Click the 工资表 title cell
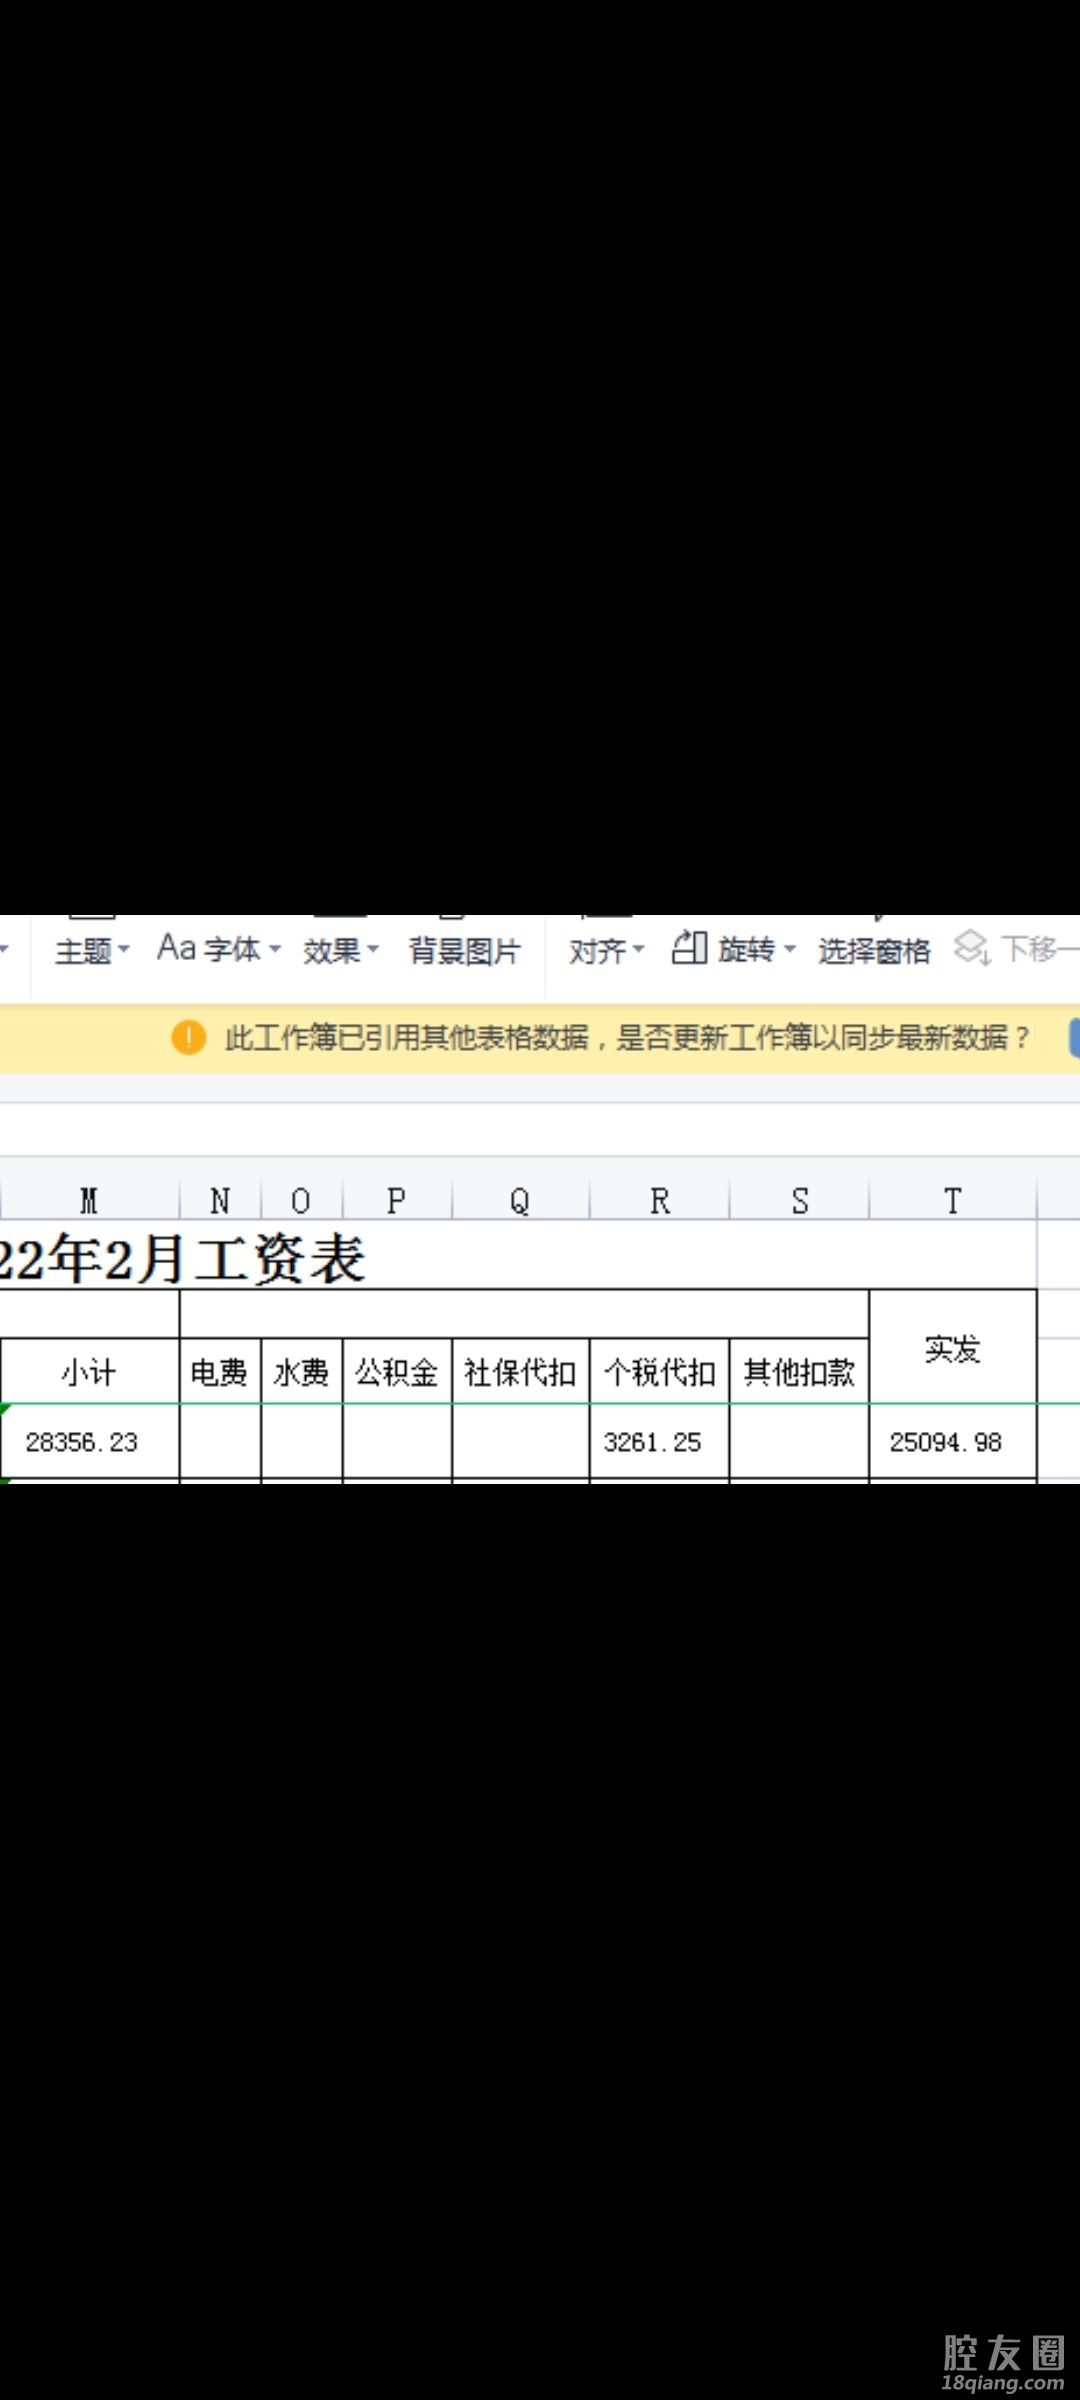Screen dimensions: 1080x2400 click(200, 1258)
